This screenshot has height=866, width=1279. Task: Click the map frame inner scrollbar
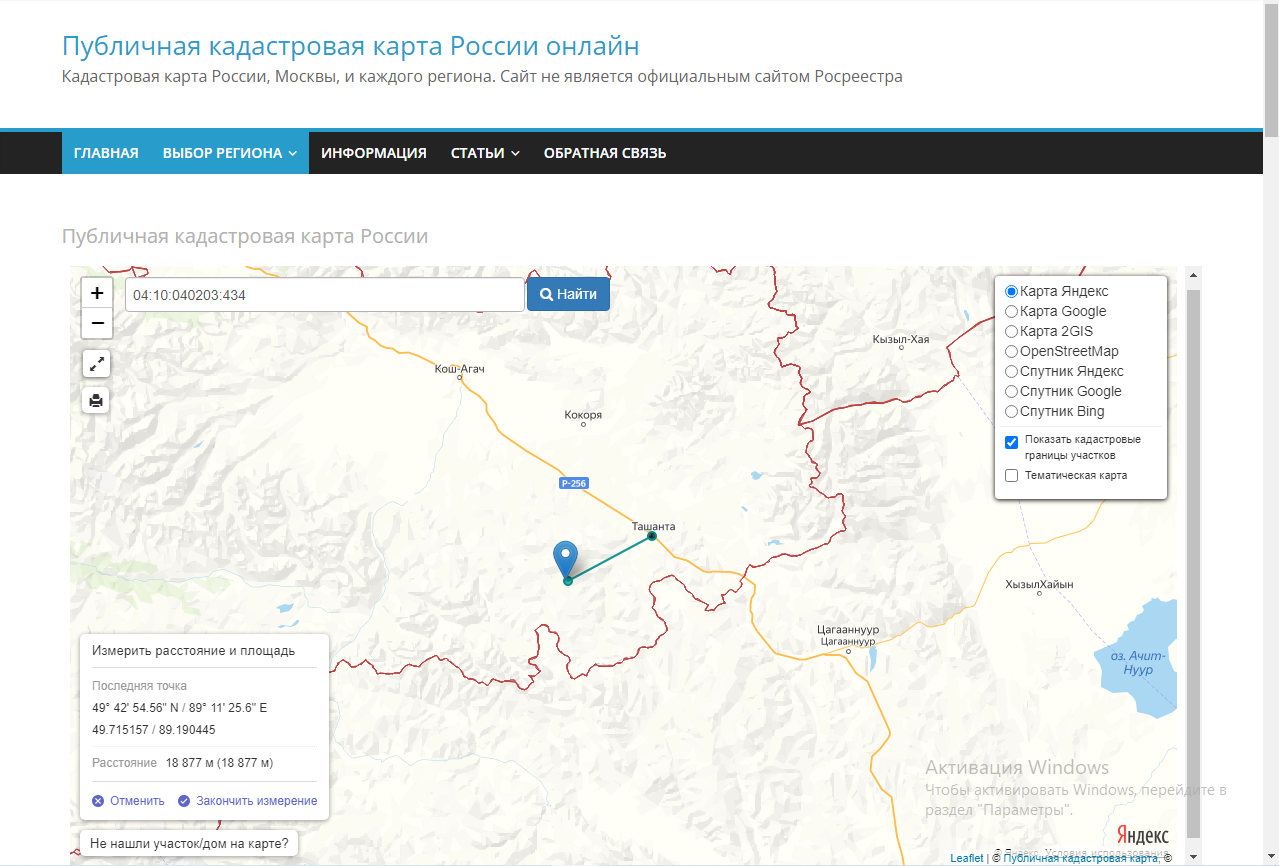pos(1193,565)
